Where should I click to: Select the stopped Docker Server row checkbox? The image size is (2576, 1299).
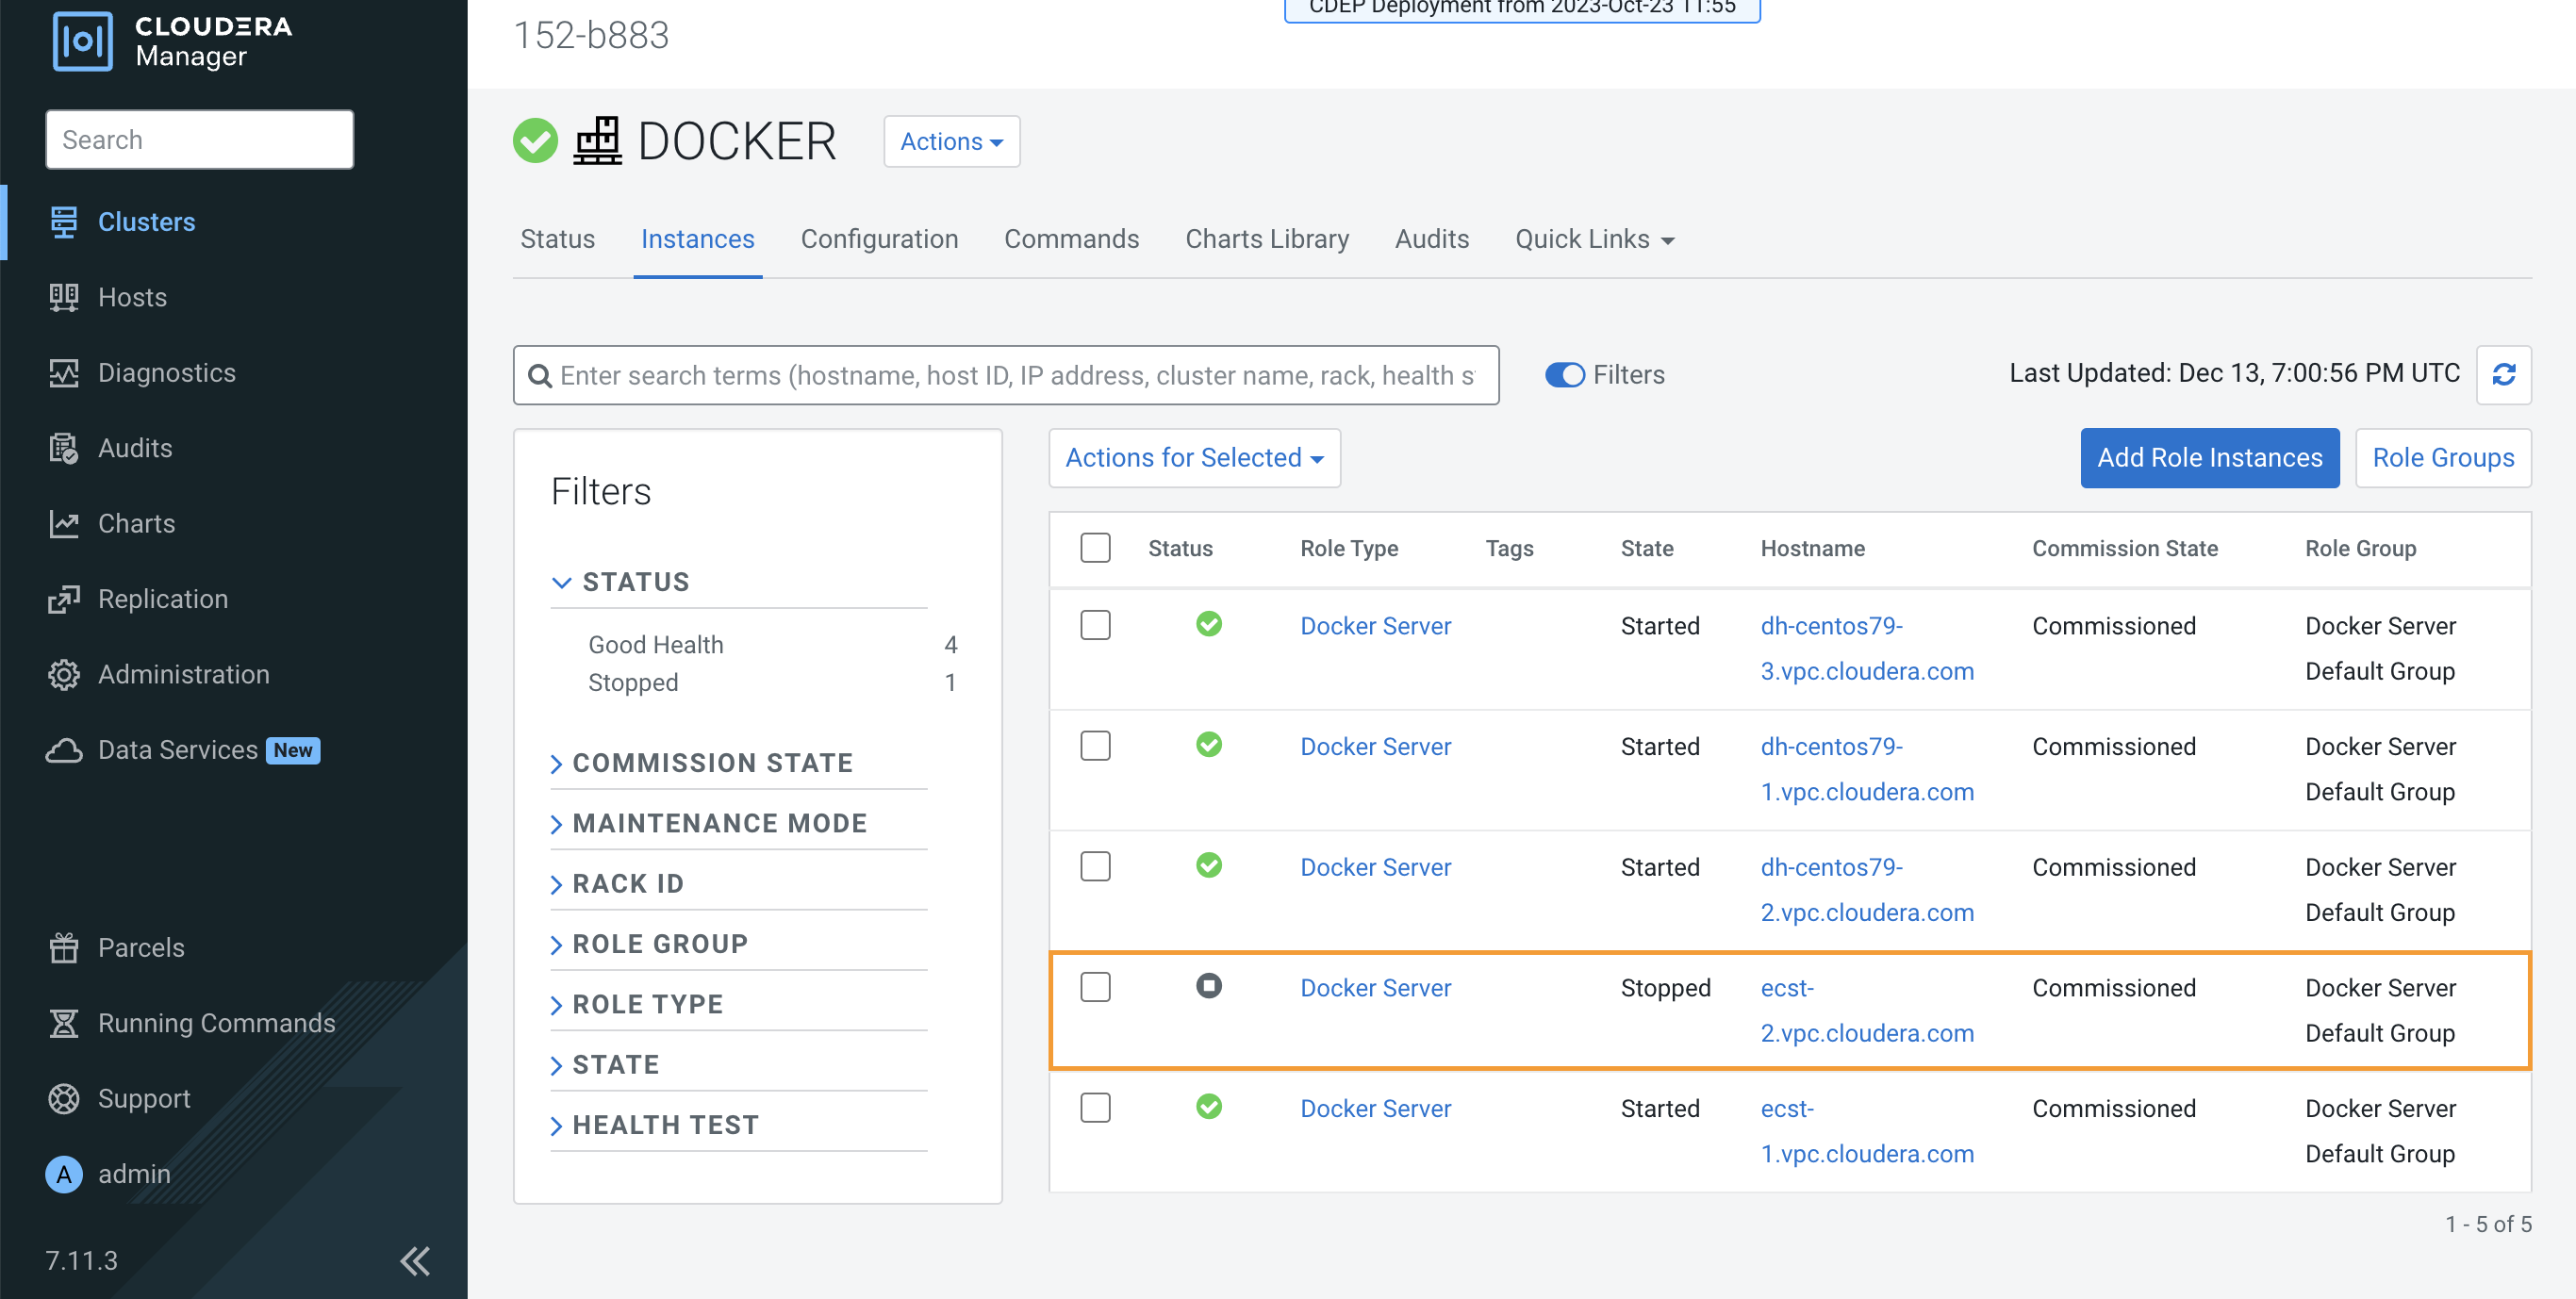click(x=1095, y=987)
